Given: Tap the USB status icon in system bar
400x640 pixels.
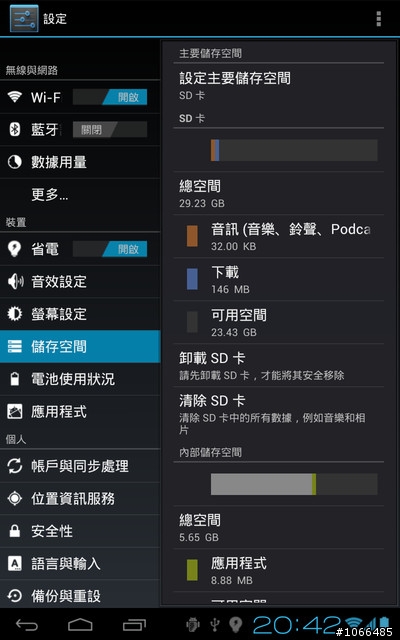Looking at the screenshot, I should 215,624.
